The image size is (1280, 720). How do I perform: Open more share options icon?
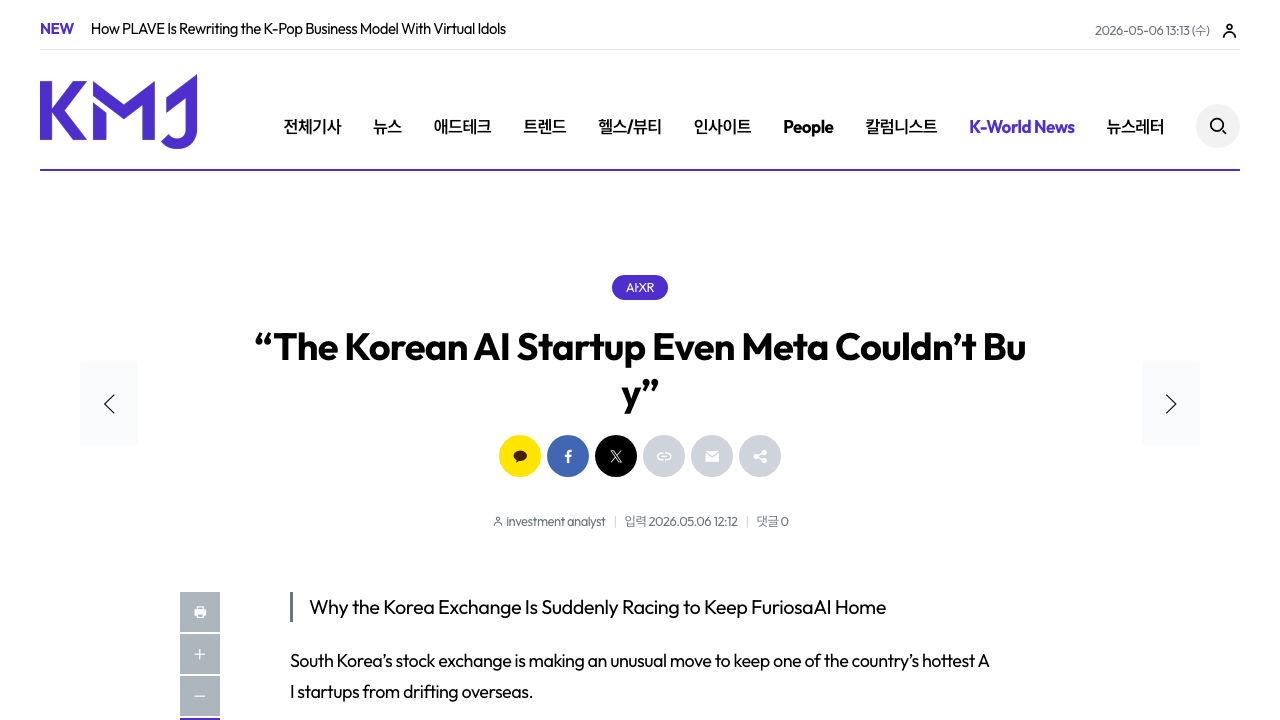coord(760,456)
